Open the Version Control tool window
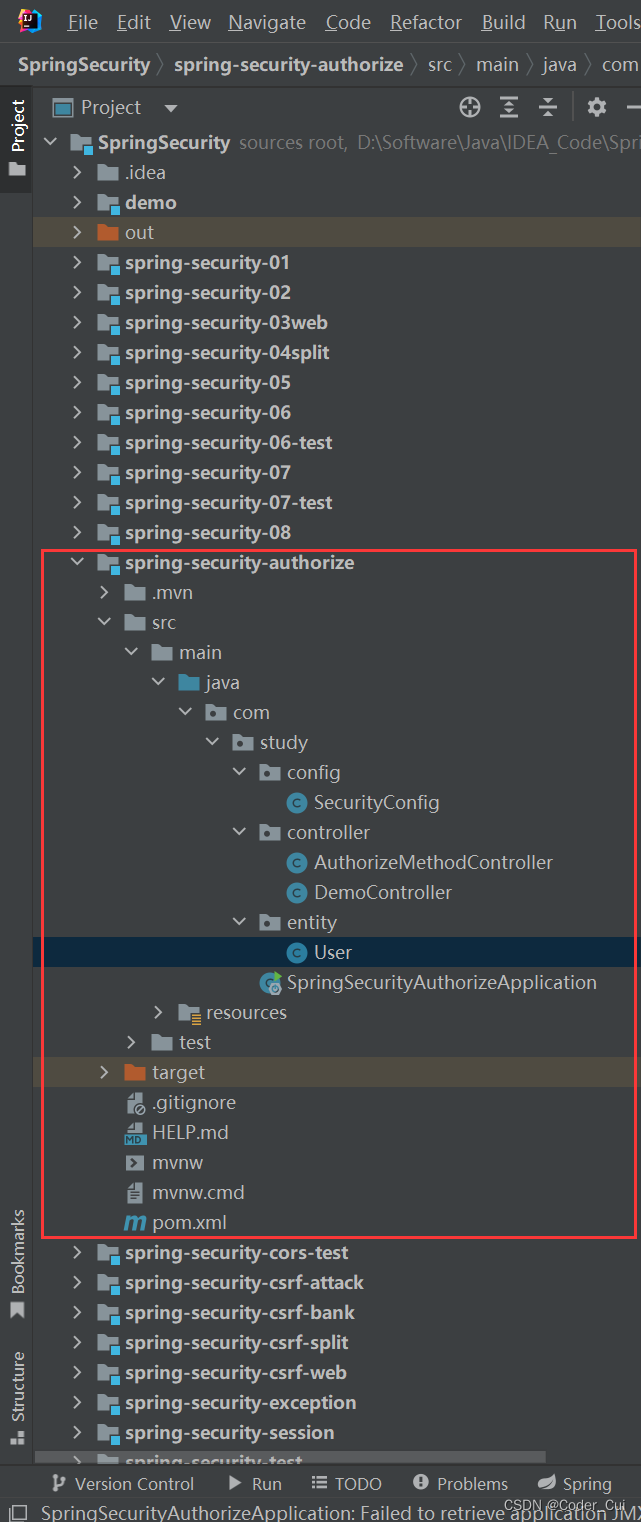The image size is (641, 1522). click(x=122, y=1483)
